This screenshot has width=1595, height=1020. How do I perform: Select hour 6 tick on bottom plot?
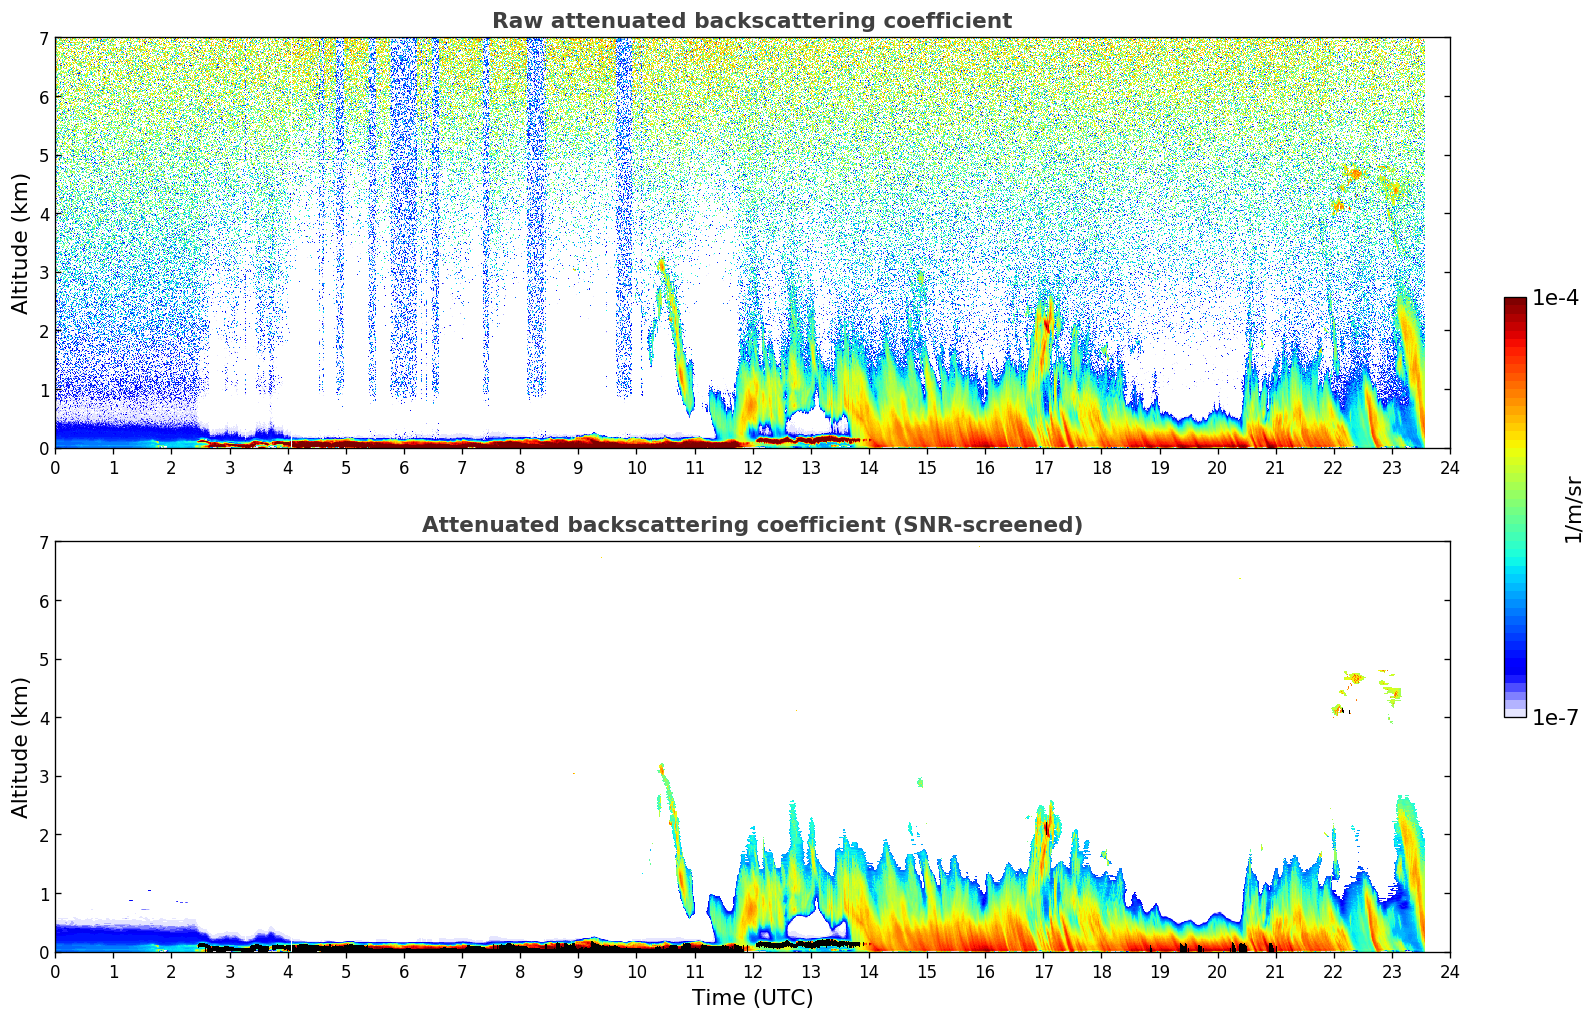[x=404, y=971]
